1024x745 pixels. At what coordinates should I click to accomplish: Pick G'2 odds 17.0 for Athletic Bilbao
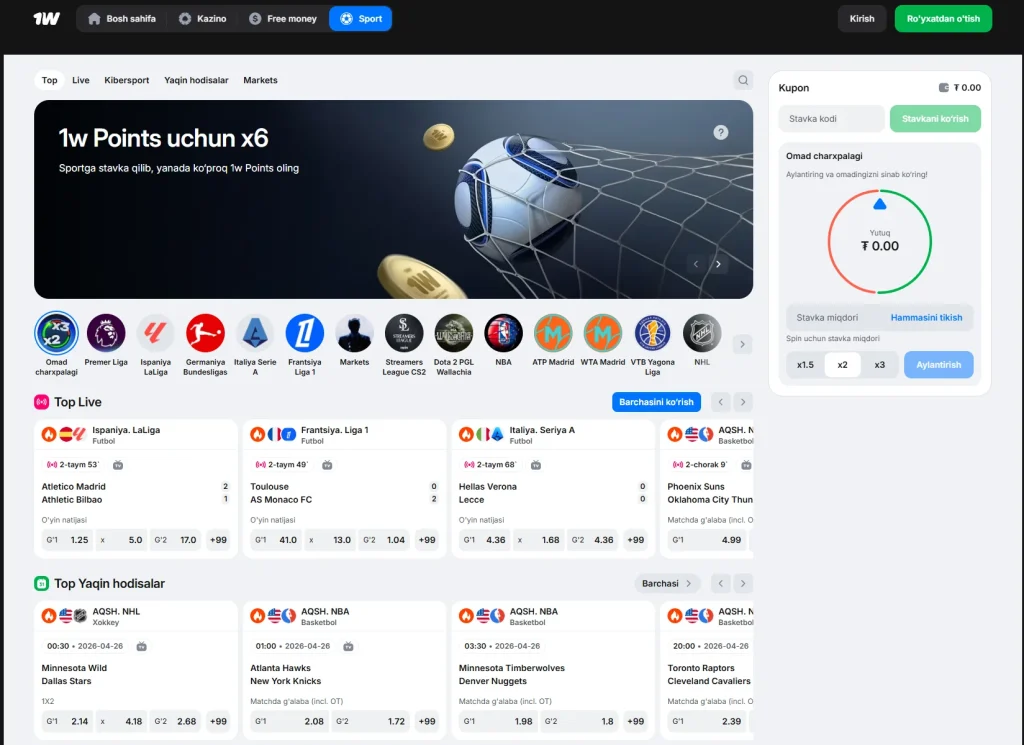pyautogui.click(x=175, y=540)
